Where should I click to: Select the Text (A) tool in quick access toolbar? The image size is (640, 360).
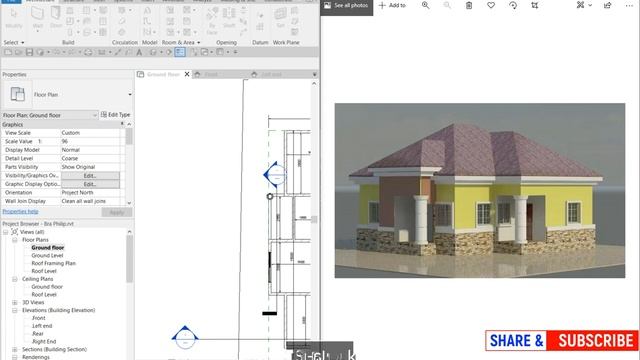(139, 52)
